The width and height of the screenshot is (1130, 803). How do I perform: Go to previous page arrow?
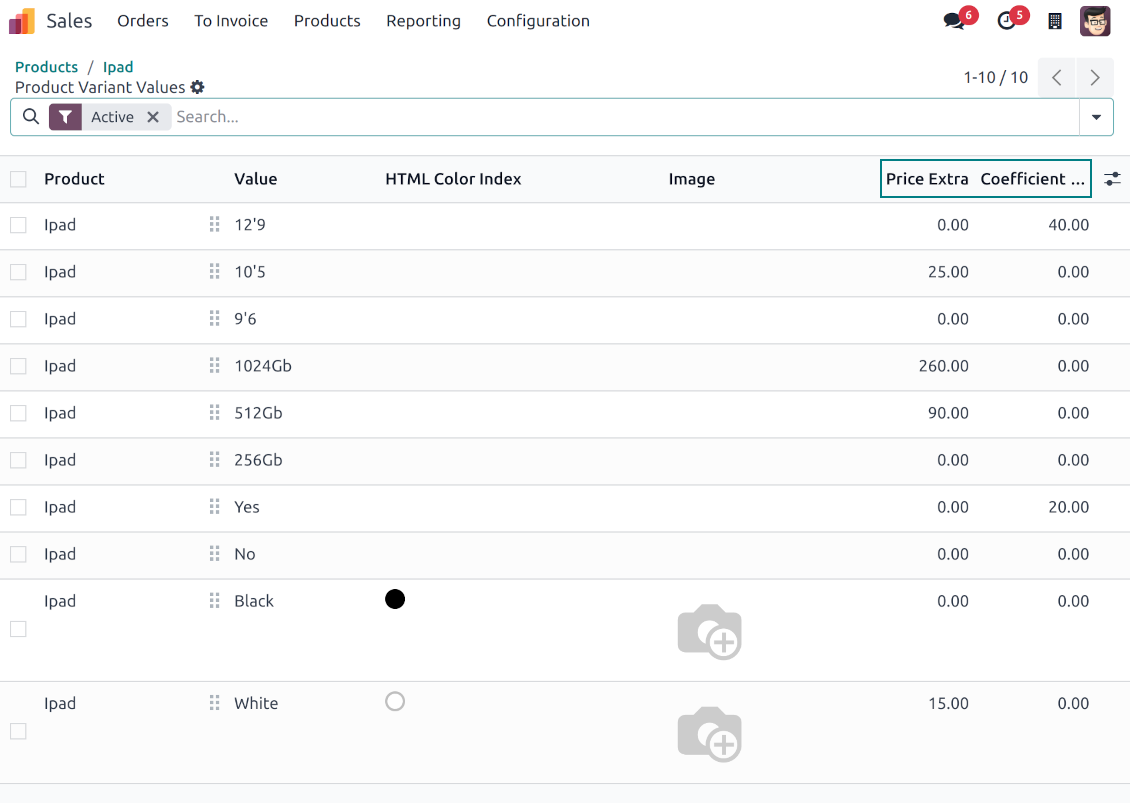click(1056, 77)
